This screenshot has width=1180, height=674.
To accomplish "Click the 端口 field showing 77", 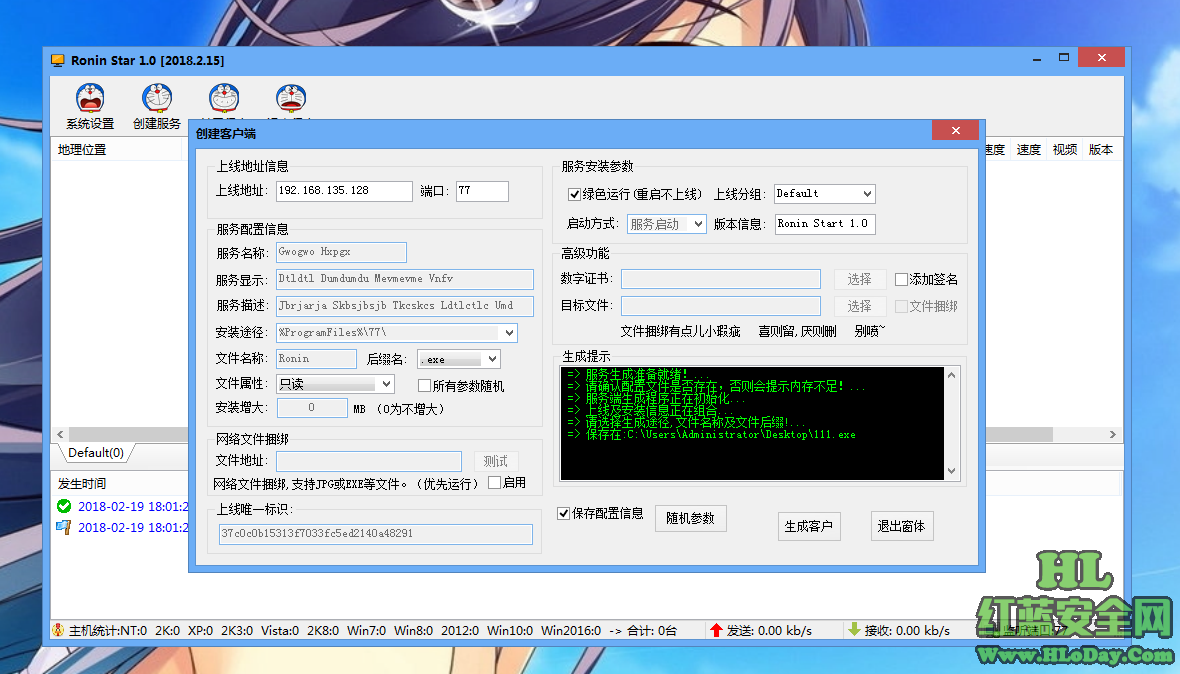I will click(482, 191).
